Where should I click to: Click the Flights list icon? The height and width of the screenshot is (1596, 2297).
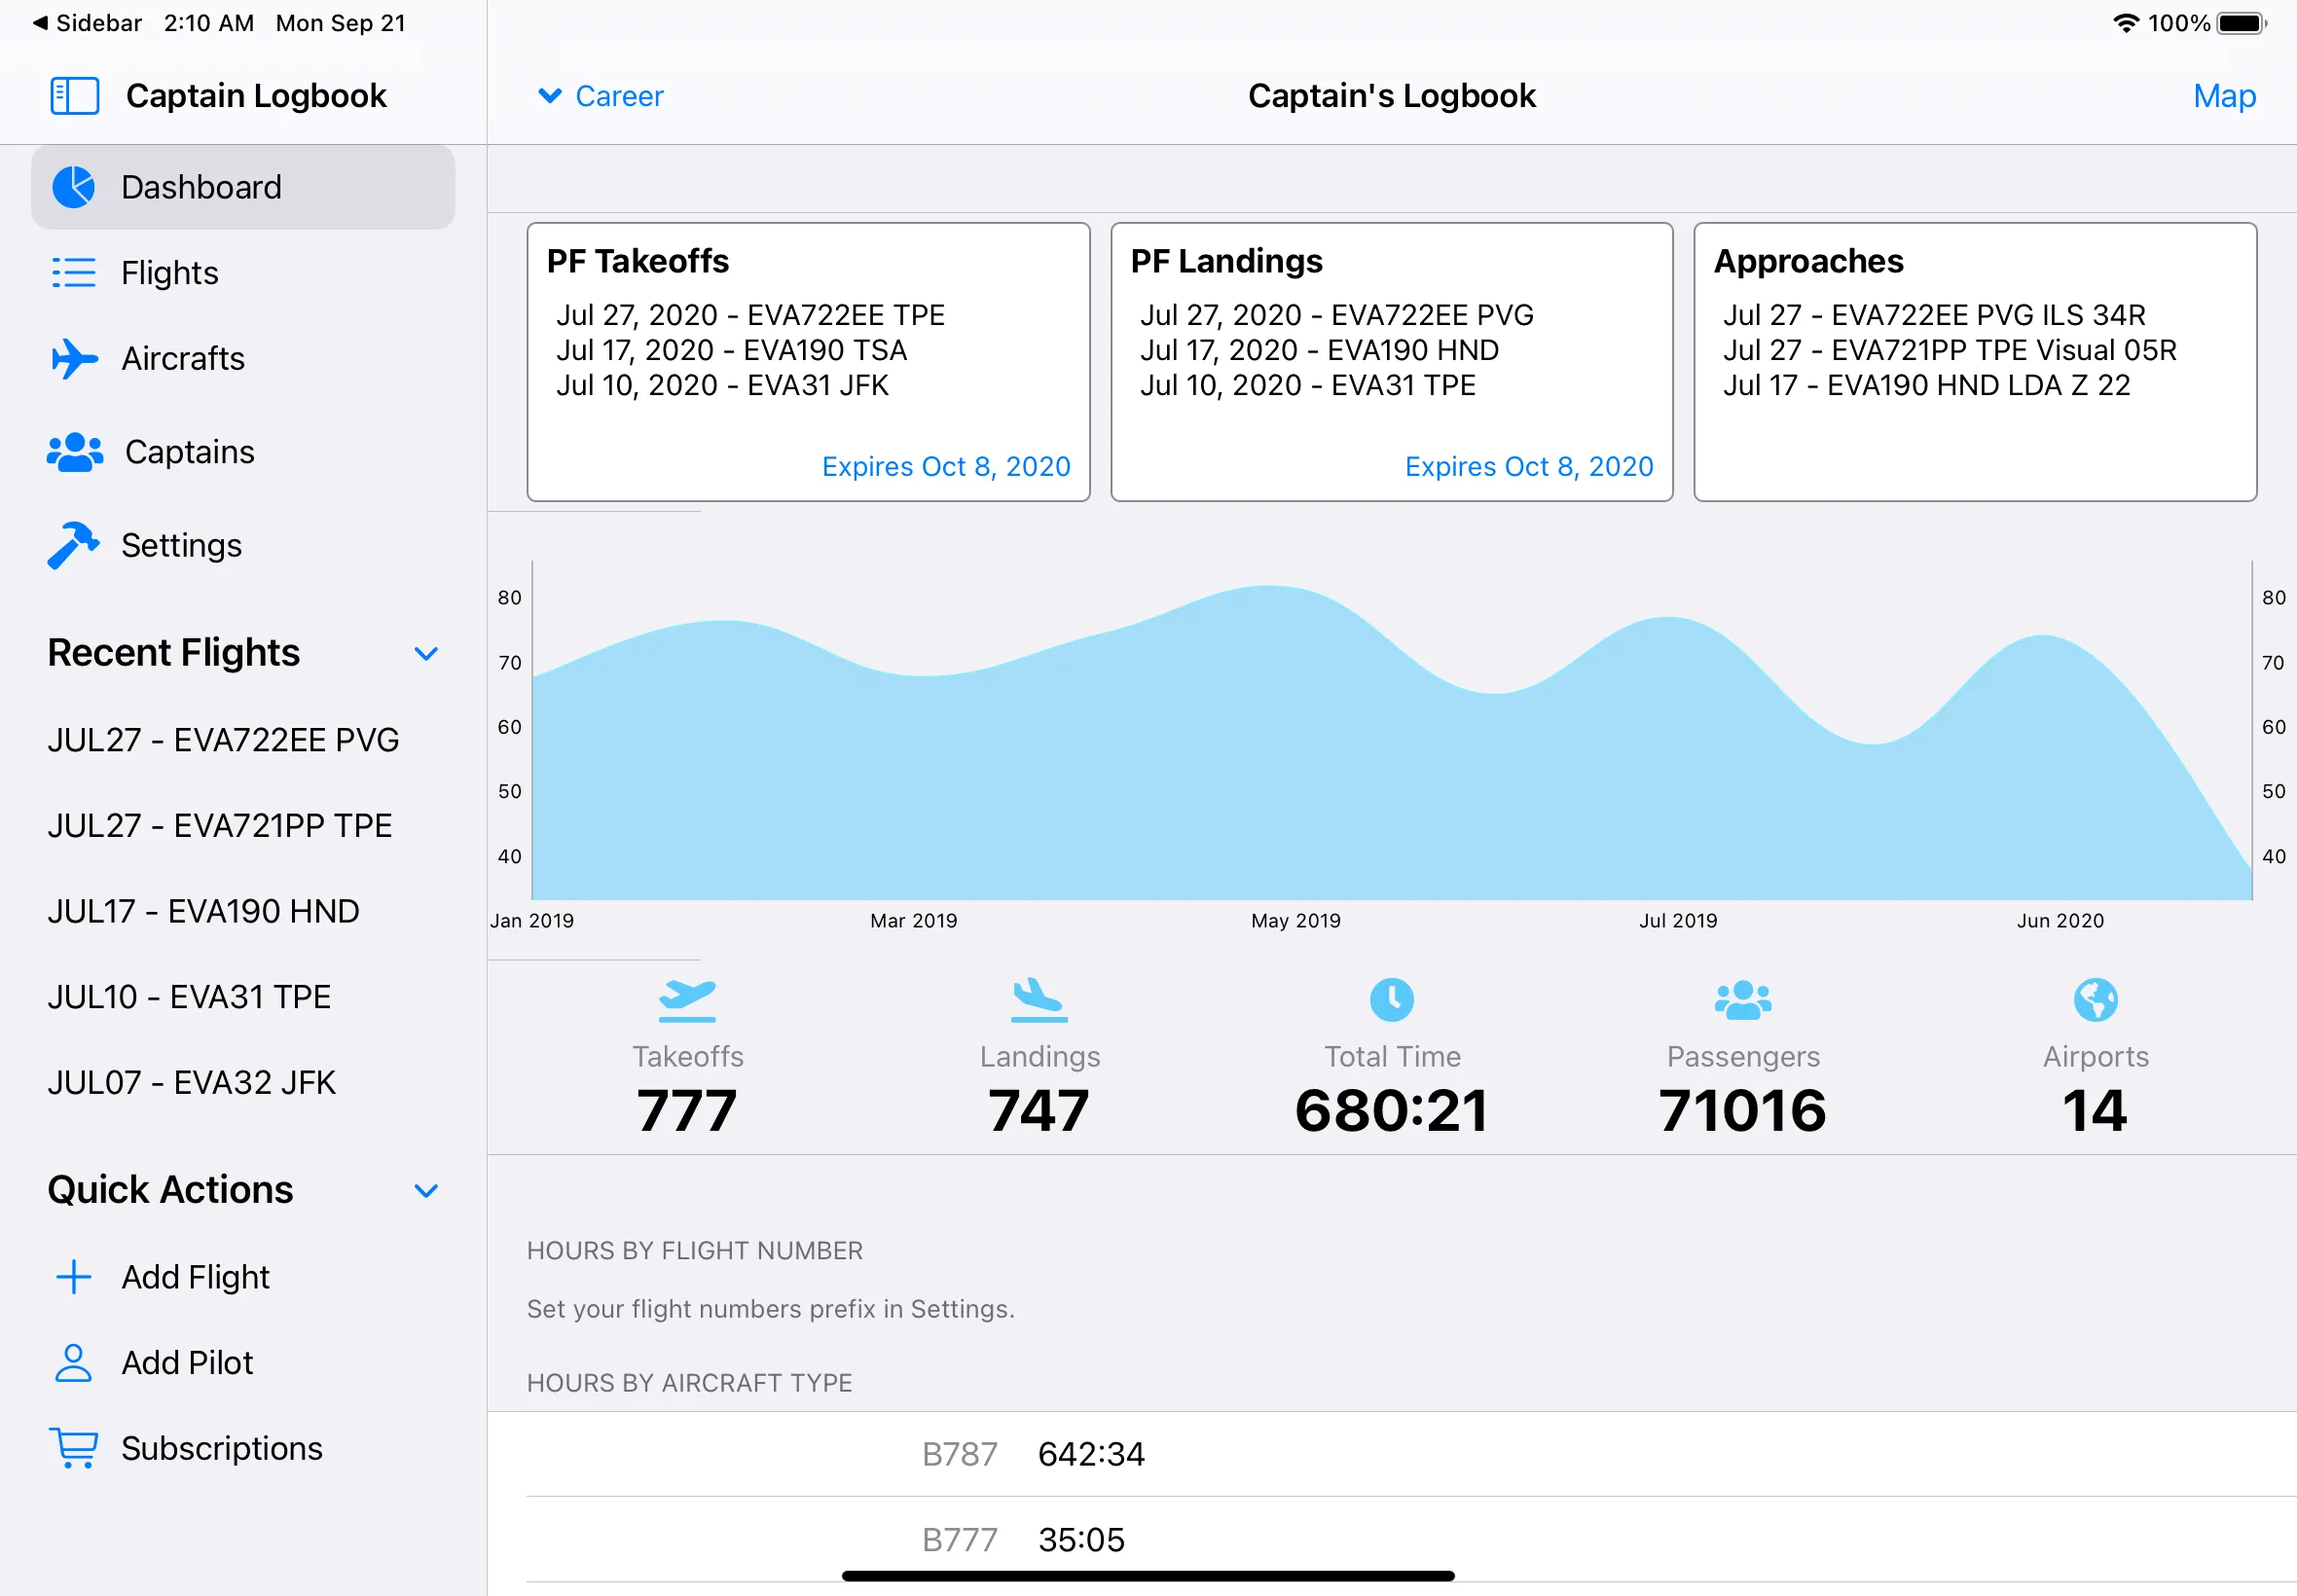[x=74, y=273]
